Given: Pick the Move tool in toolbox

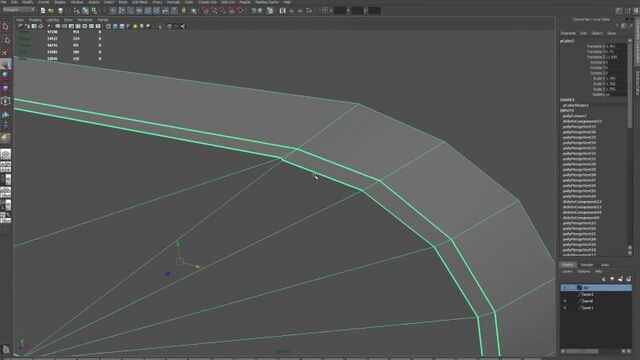Looking at the screenshot, I should pos(6,64).
